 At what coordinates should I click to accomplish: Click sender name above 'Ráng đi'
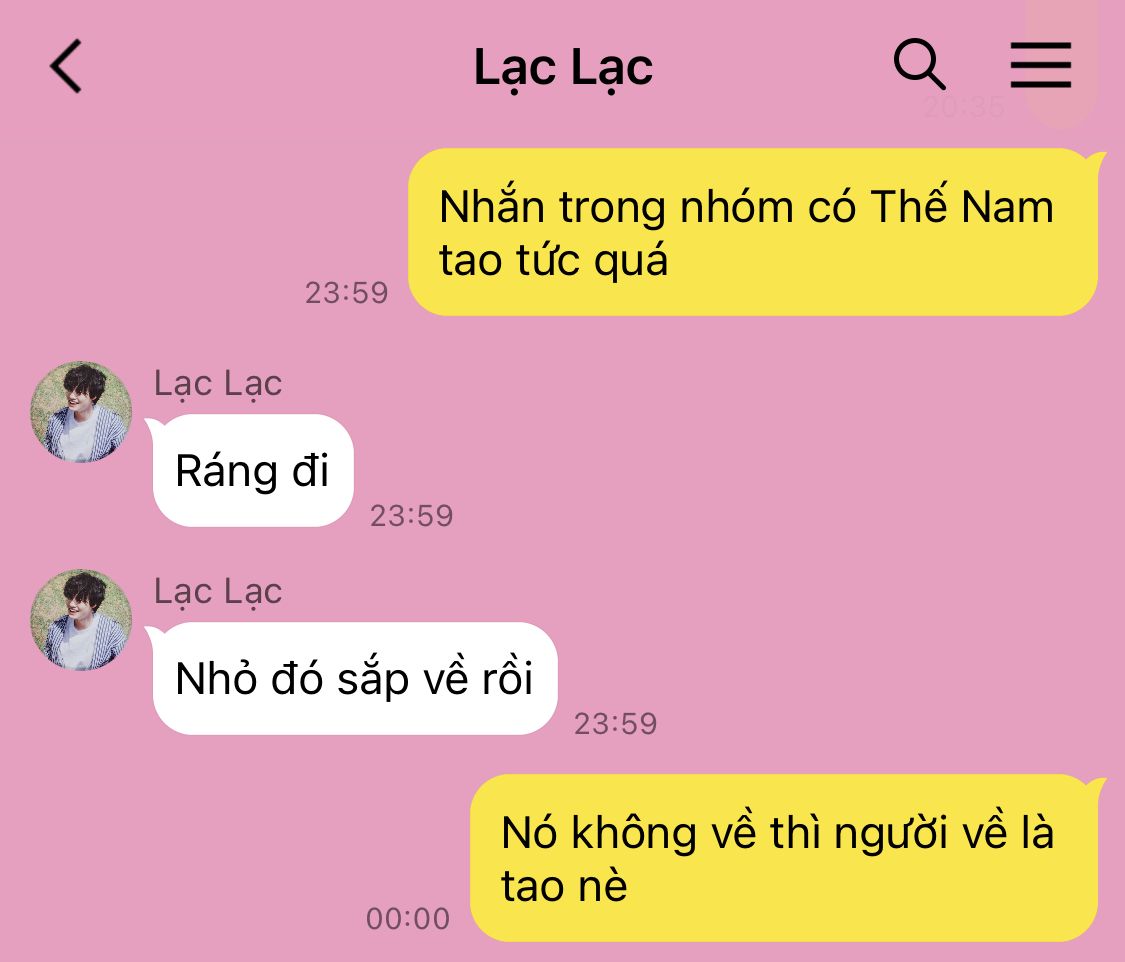click(x=218, y=384)
